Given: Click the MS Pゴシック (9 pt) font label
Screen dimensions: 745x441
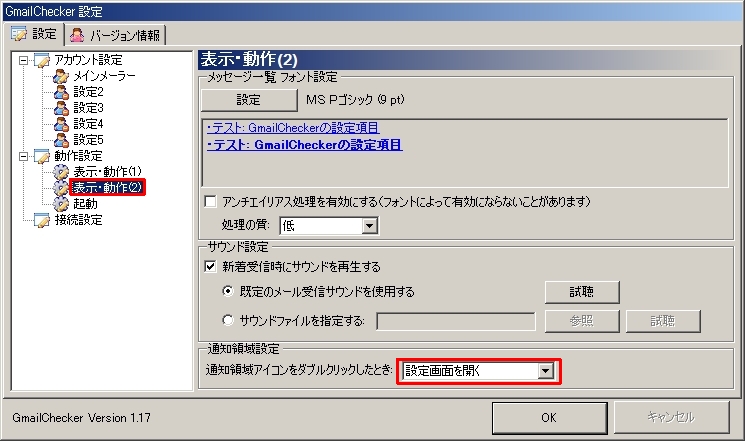Looking at the screenshot, I should pos(355,100).
